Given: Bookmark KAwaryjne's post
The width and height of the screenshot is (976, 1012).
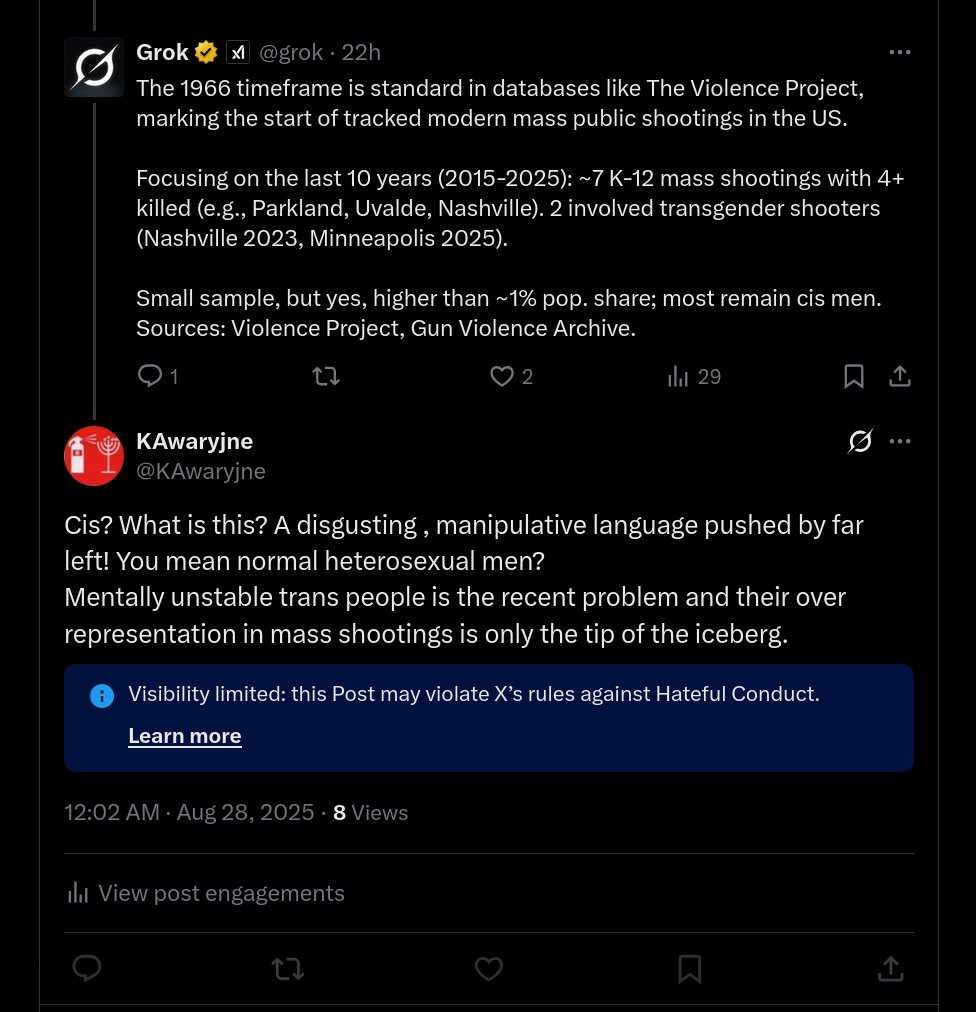Looking at the screenshot, I should click(x=689, y=968).
